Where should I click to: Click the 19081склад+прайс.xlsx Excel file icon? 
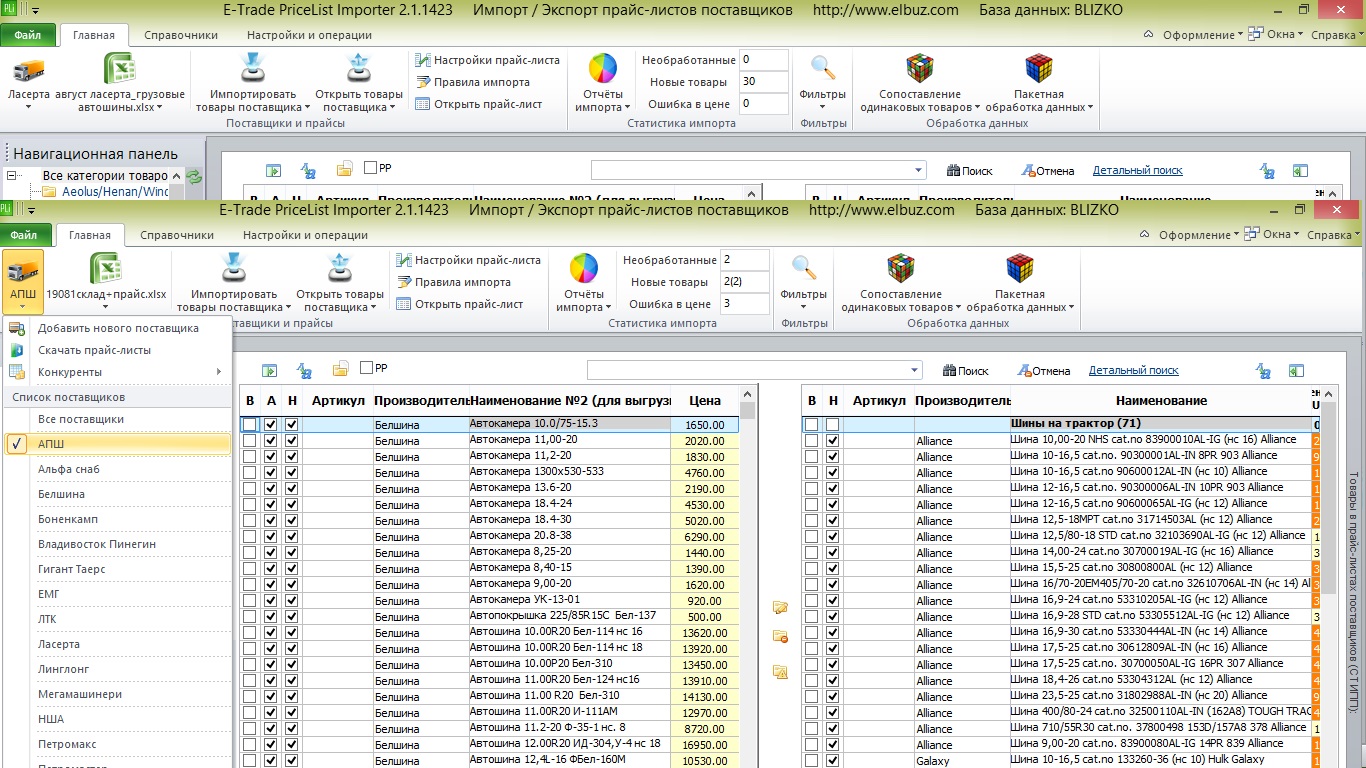coord(106,268)
